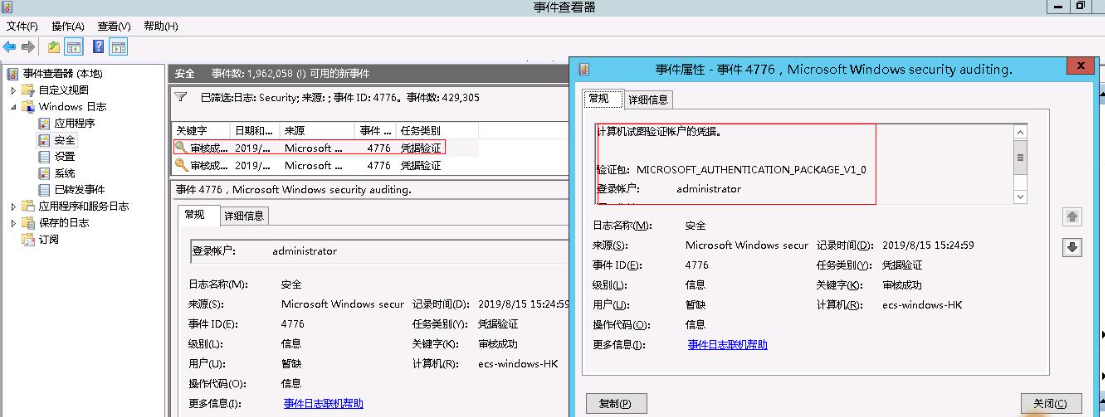Click the 关闭(C) button
This screenshot has height=417, width=1105.
tap(1051, 404)
